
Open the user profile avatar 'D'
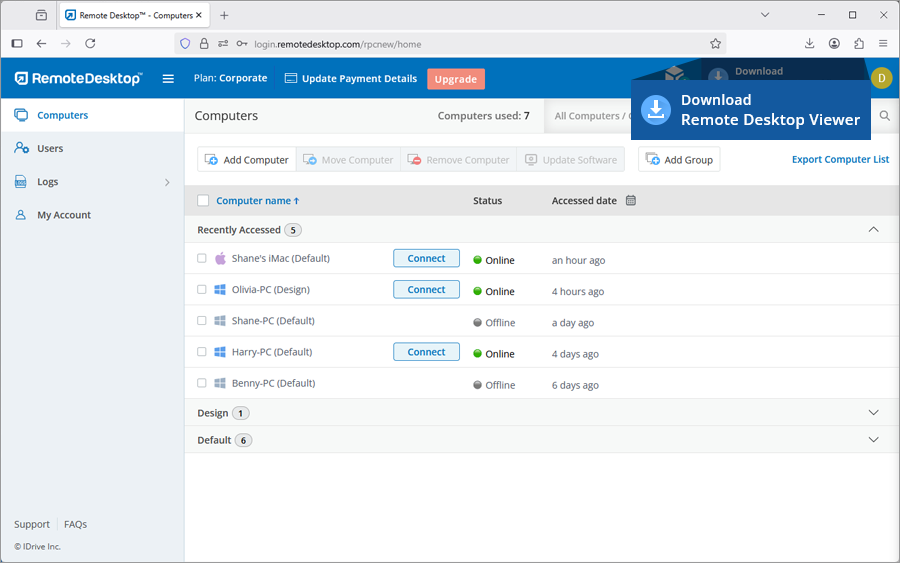coord(881,78)
